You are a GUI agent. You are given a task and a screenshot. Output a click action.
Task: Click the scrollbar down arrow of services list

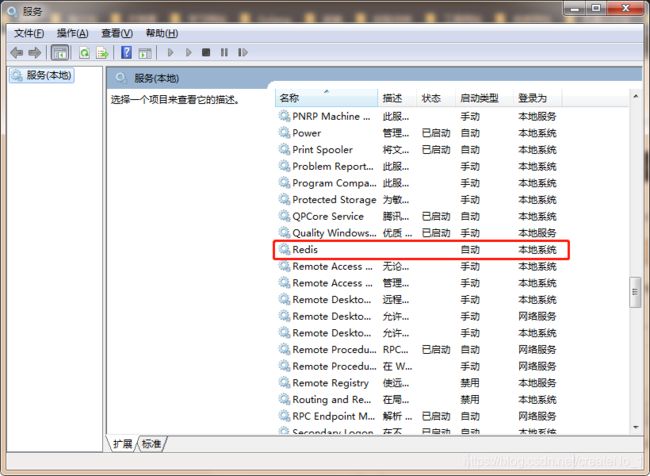[x=635, y=427]
